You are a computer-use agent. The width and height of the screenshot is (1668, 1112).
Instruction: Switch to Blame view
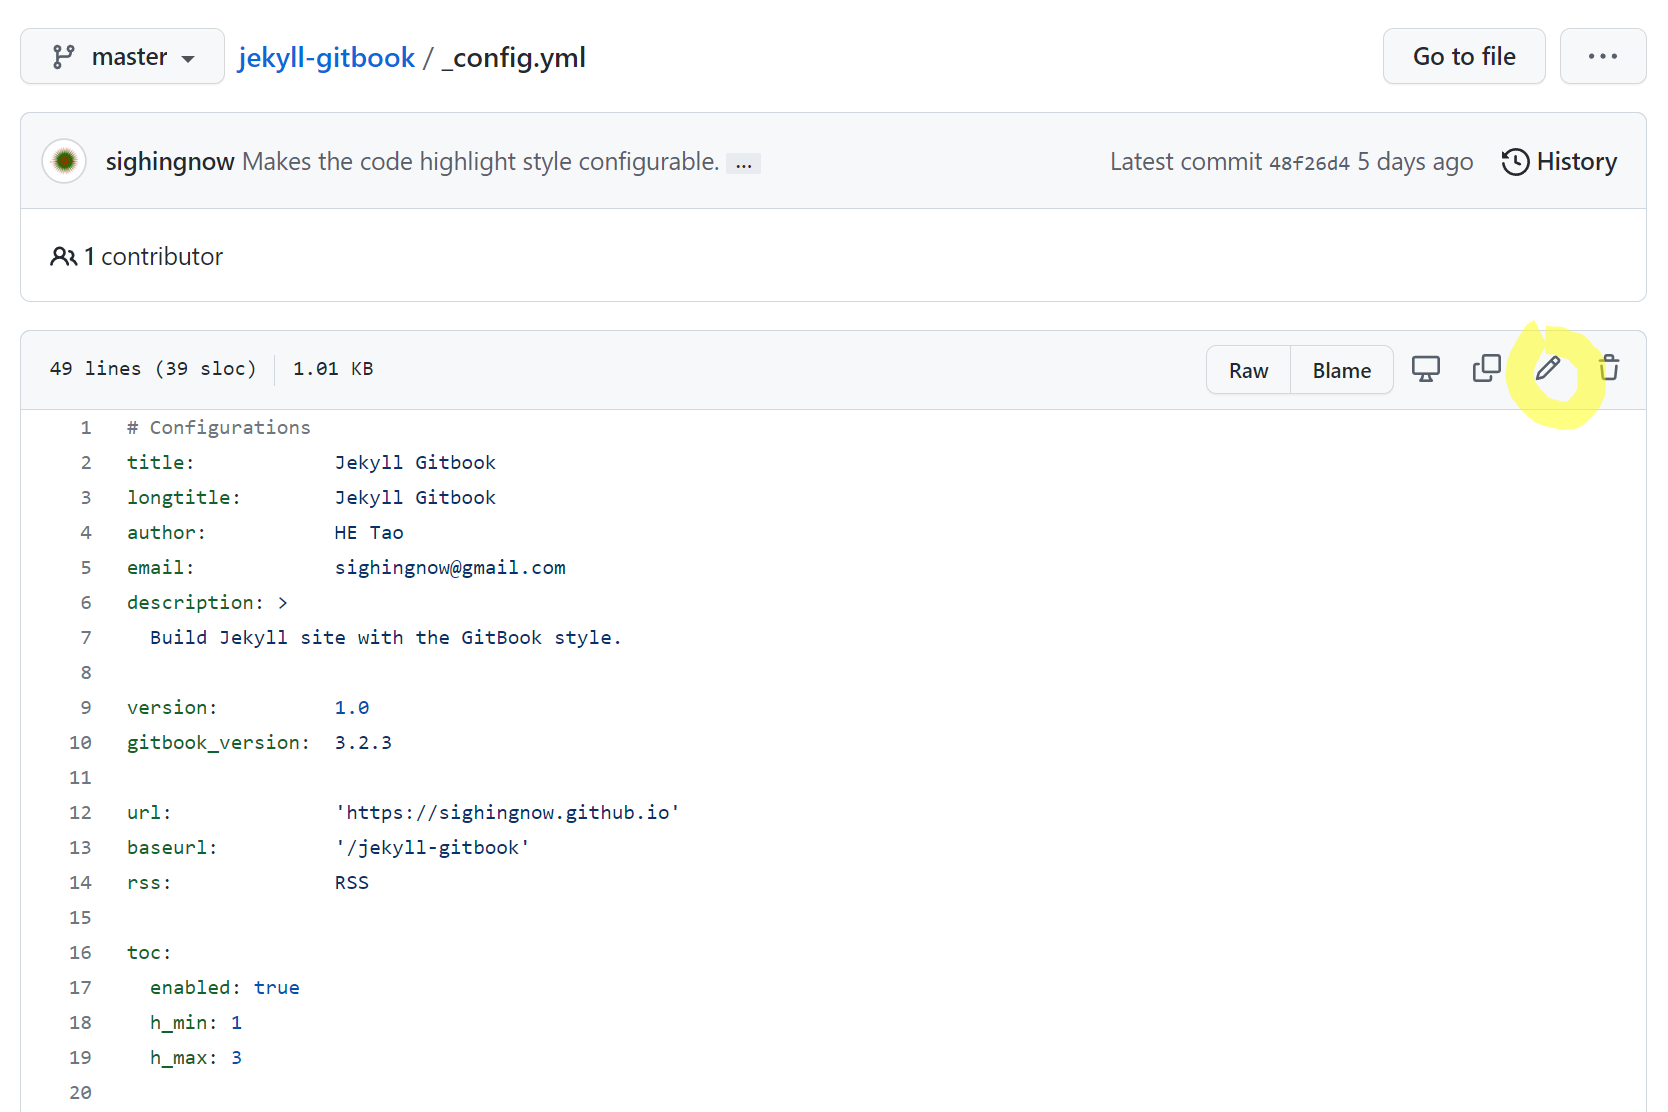[1341, 371]
